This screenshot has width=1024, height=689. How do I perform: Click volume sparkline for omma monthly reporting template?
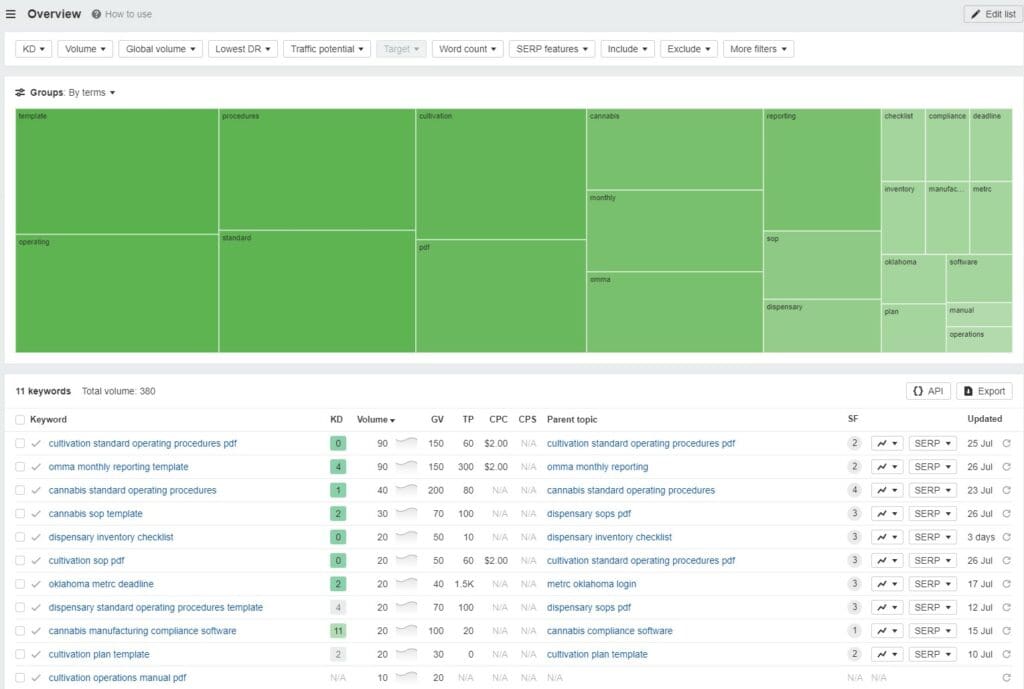click(x=406, y=466)
